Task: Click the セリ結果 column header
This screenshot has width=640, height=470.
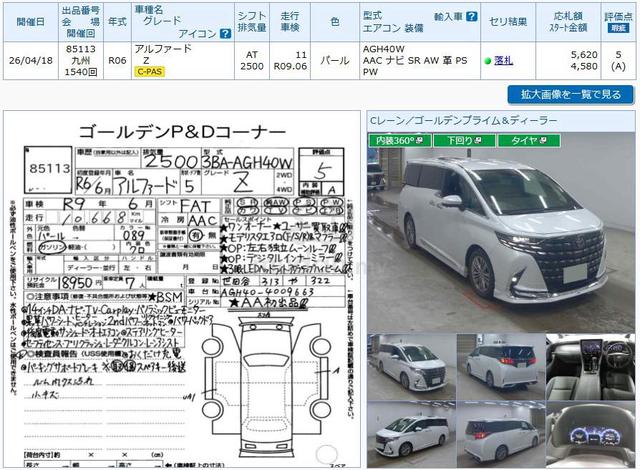Action: tap(508, 22)
